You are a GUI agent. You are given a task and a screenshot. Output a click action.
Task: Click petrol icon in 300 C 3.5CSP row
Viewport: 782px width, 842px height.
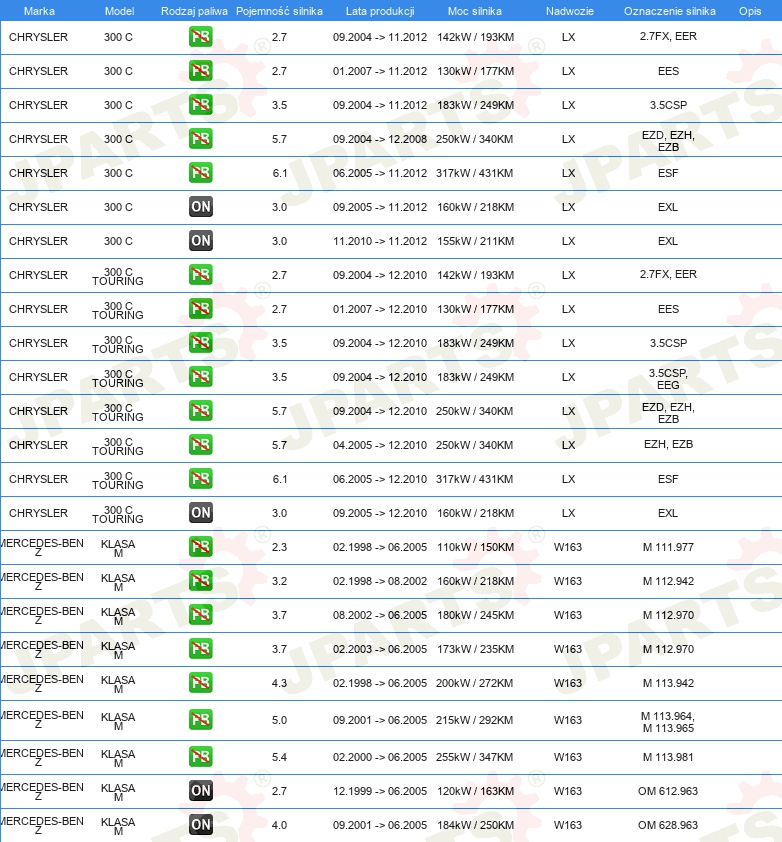[200, 105]
